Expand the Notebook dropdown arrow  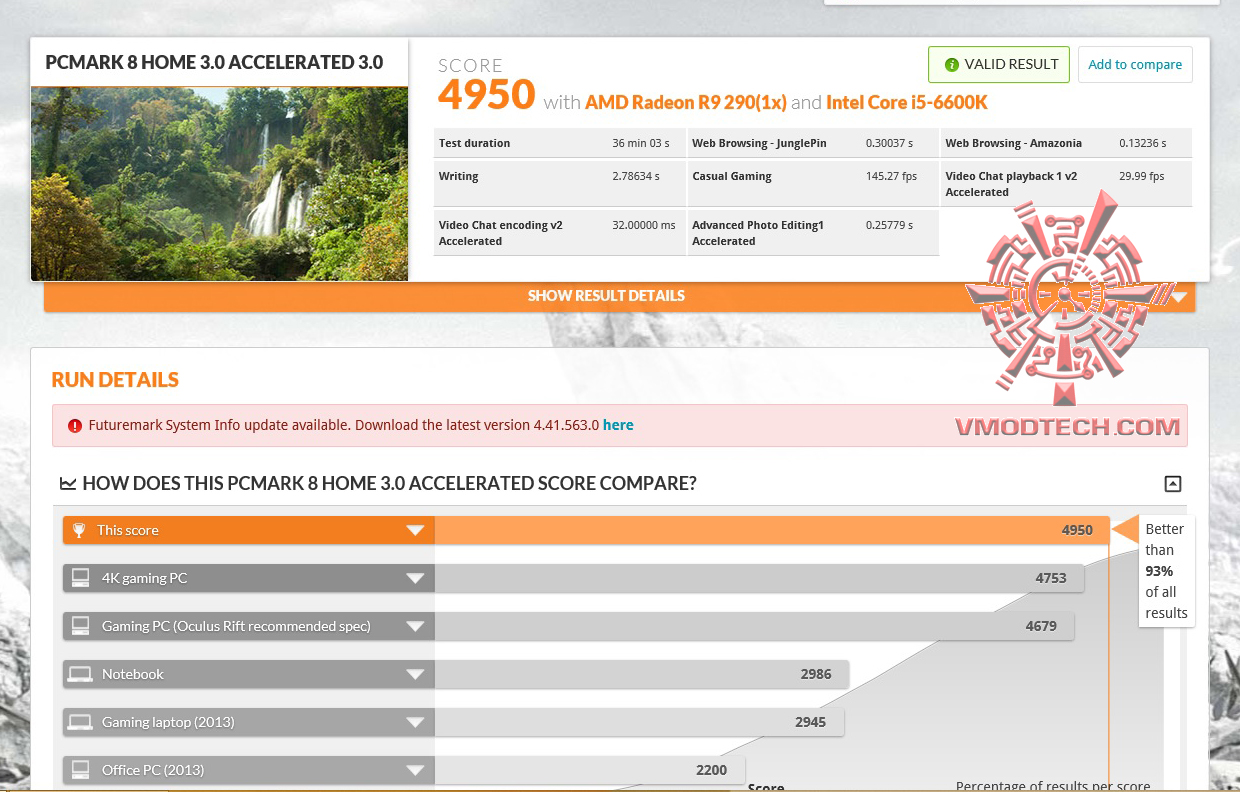pos(415,675)
